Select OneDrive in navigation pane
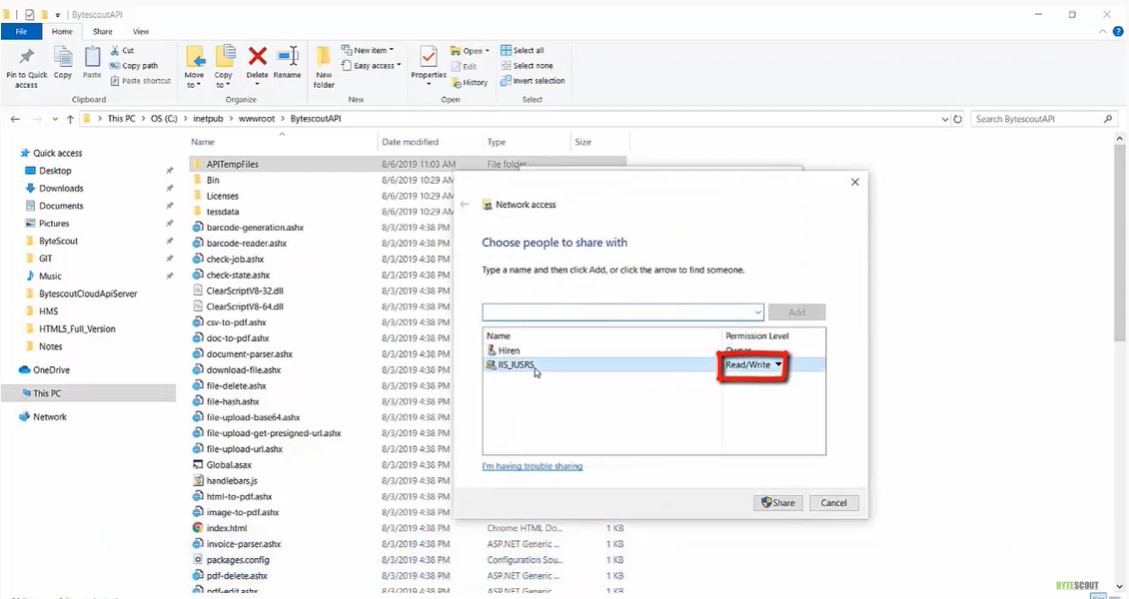The height and width of the screenshot is (599, 1129). (x=50, y=370)
